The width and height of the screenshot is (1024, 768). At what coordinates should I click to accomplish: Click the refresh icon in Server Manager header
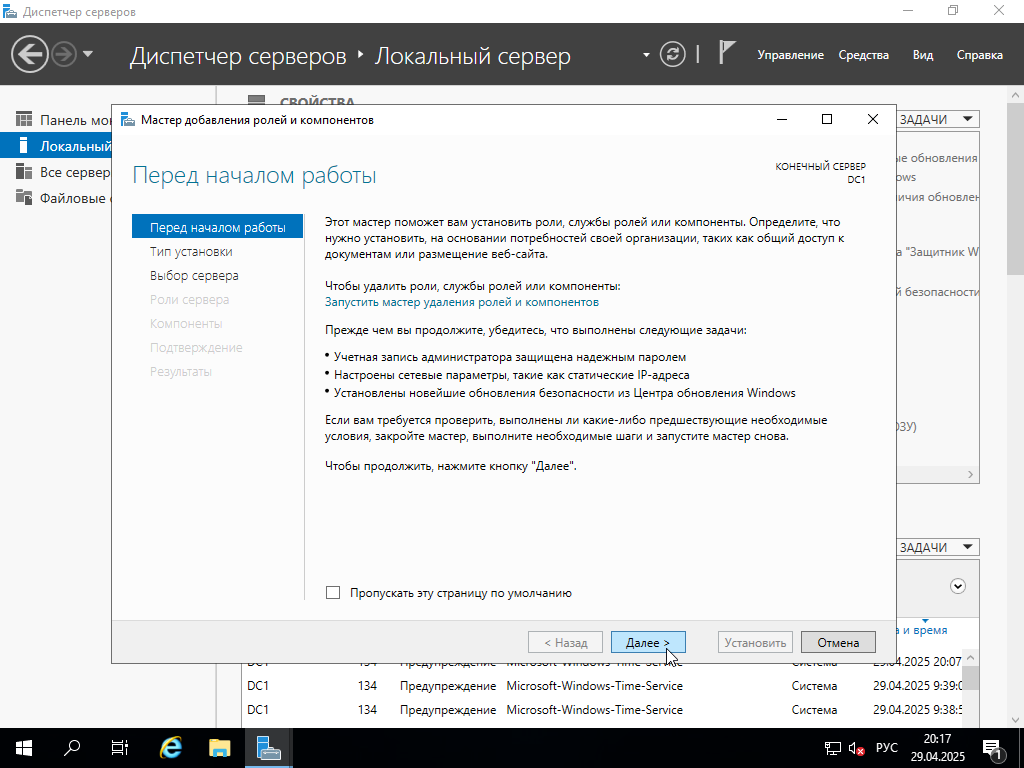point(673,54)
